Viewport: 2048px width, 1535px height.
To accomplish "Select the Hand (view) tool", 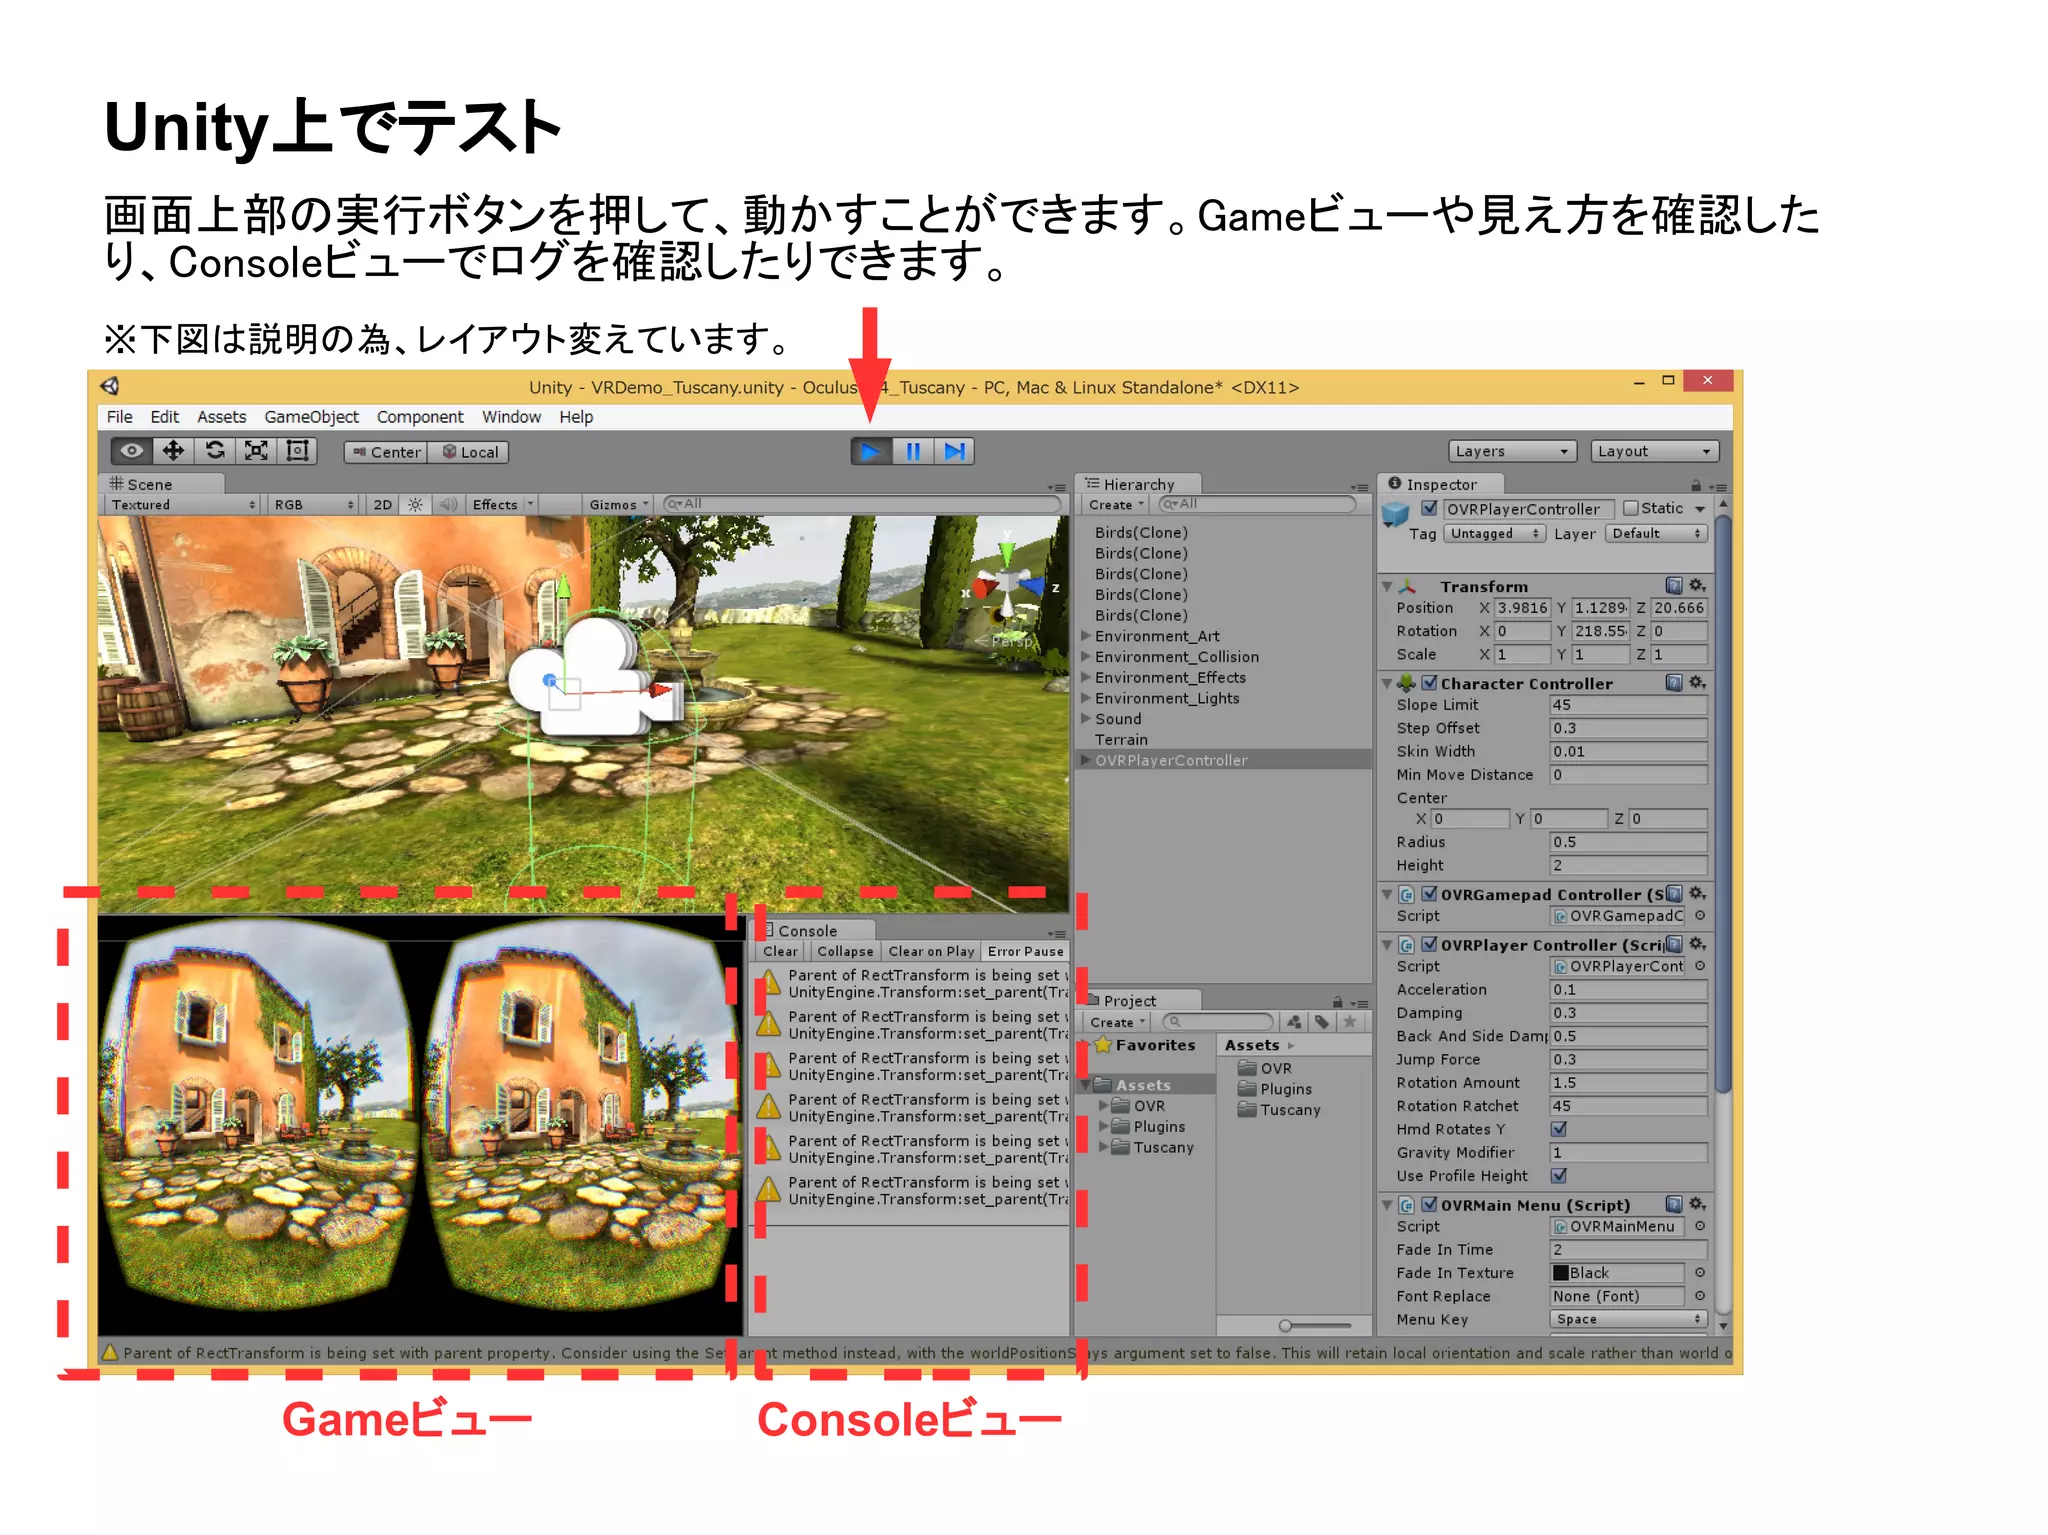I will 131,451.
